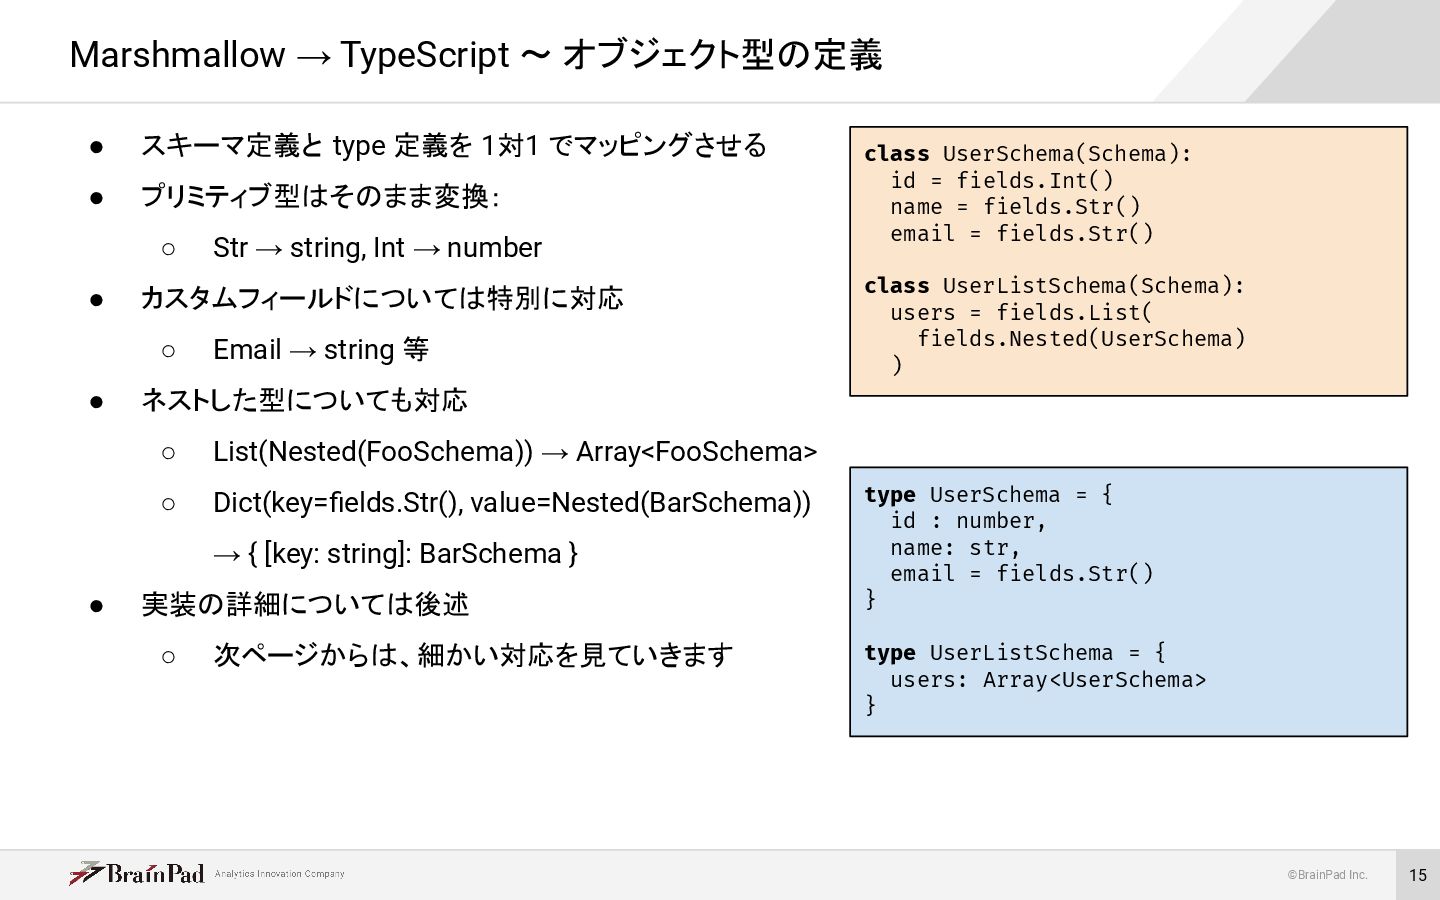Click the sub-bullet 'Email → string 等'
This screenshot has height=900, width=1440.
point(321,350)
